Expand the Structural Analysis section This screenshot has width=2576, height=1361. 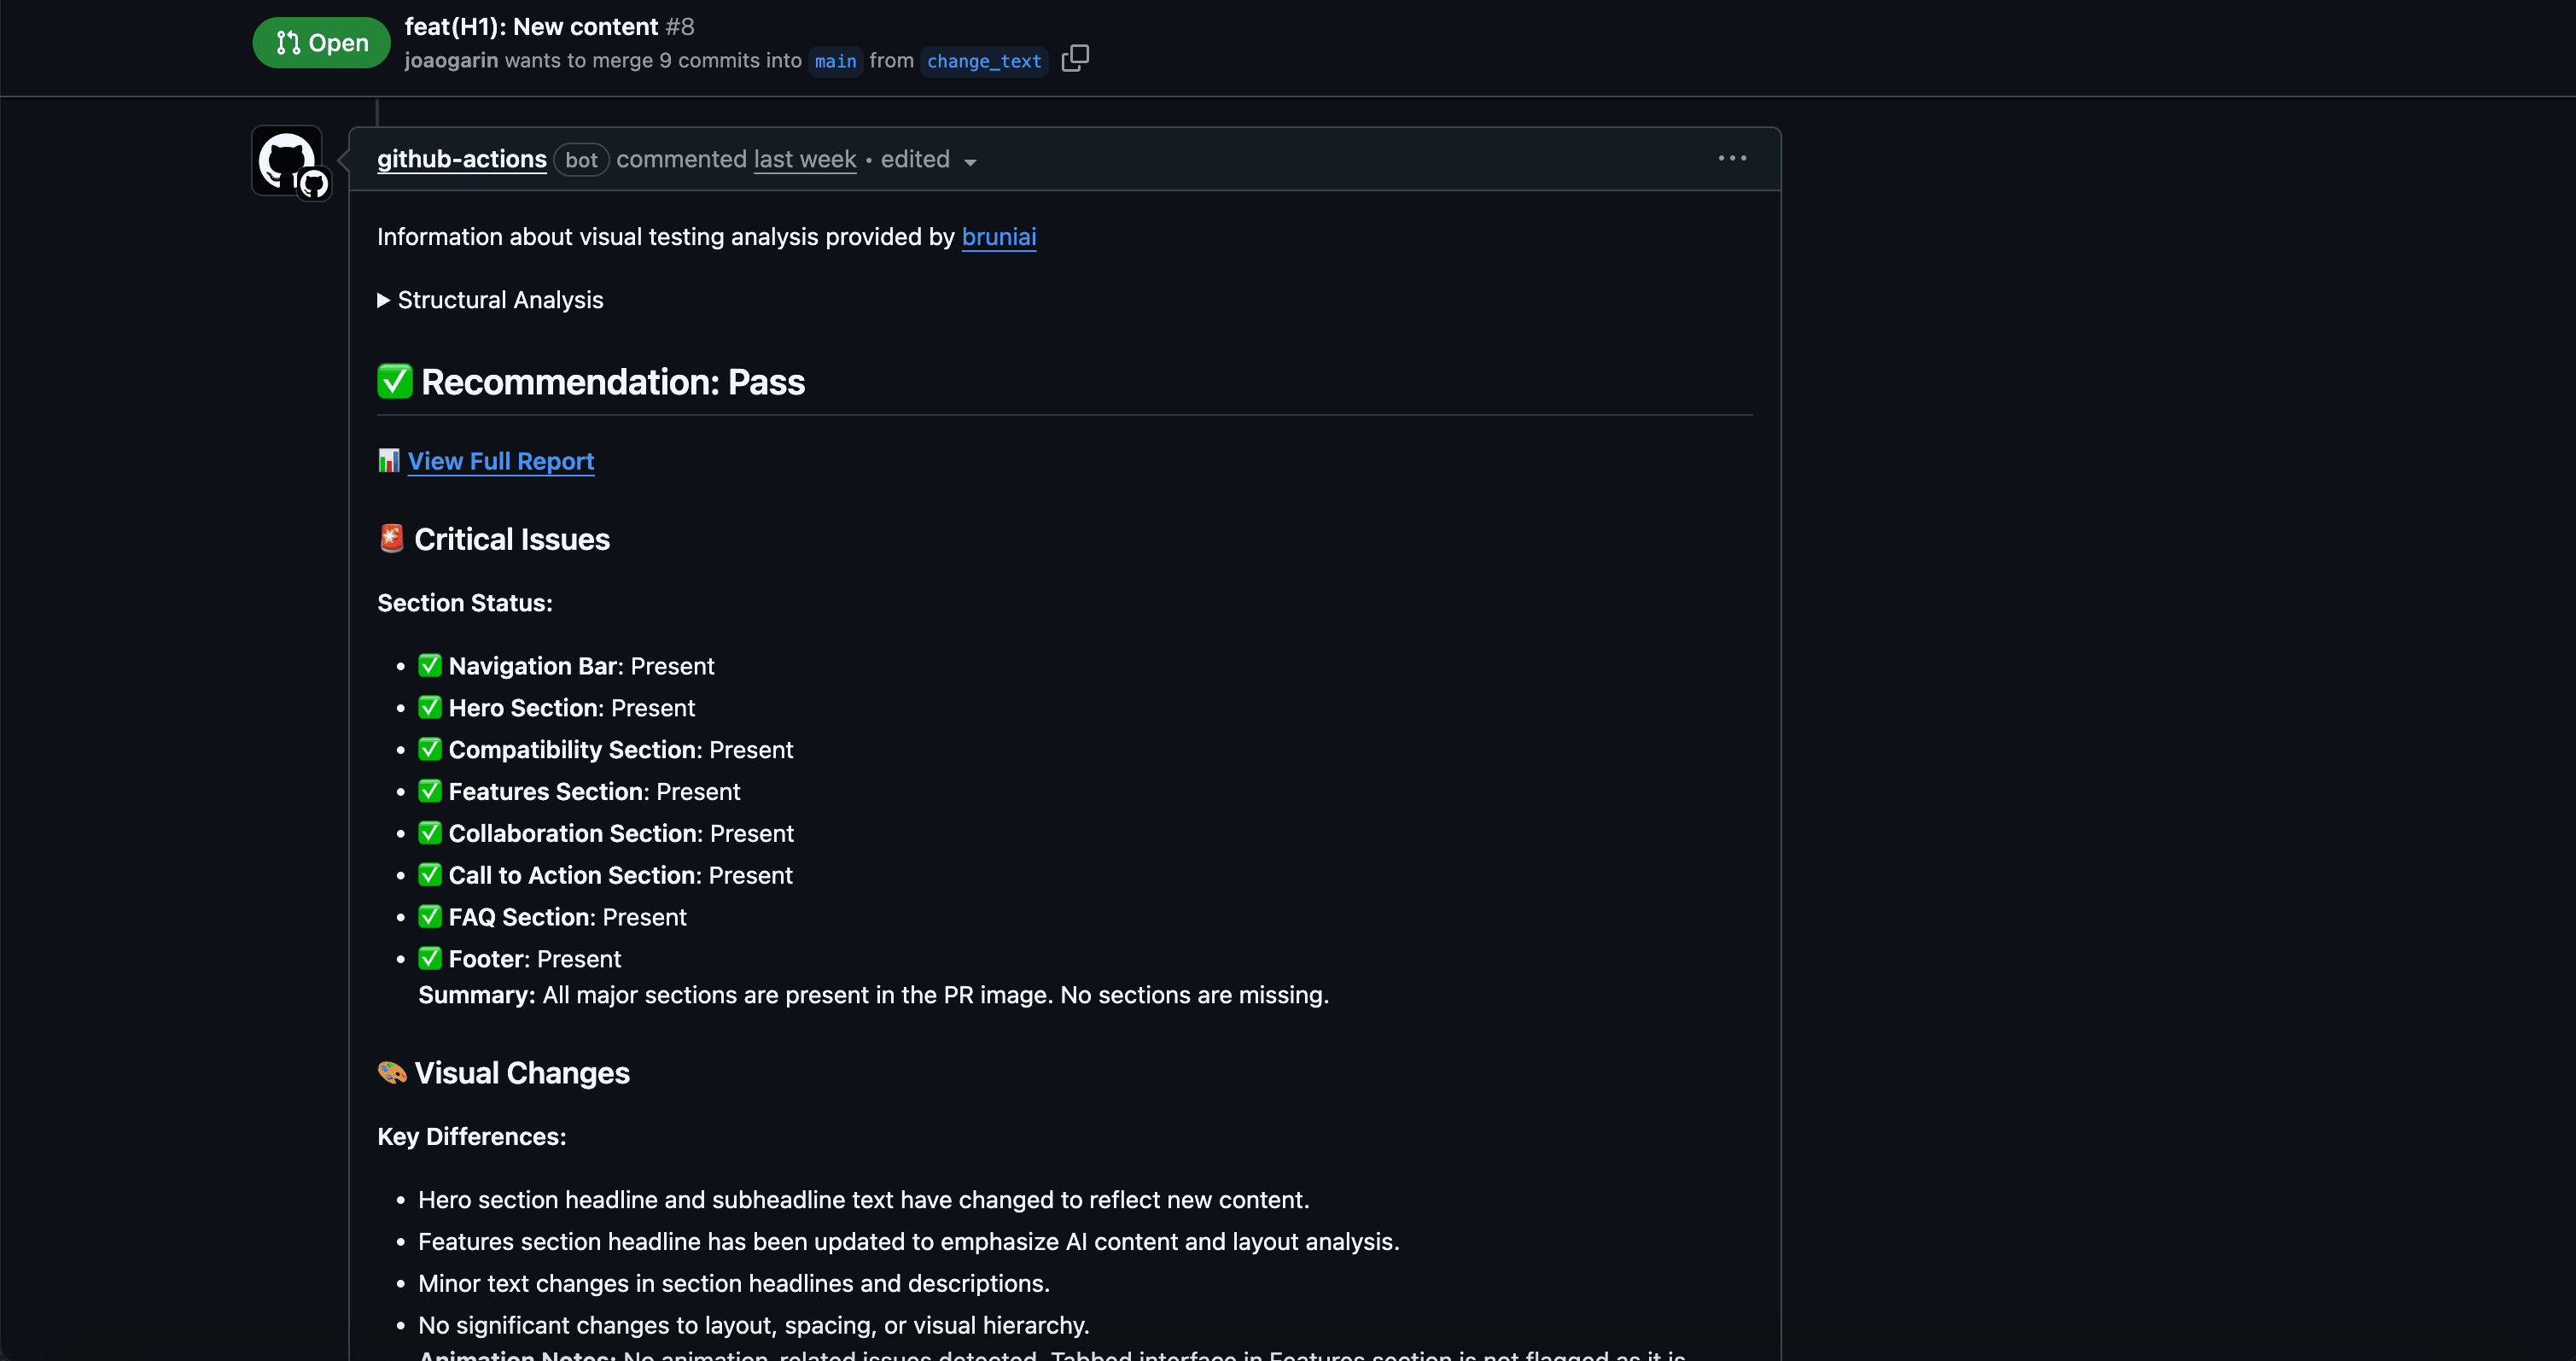click(489, 300)
